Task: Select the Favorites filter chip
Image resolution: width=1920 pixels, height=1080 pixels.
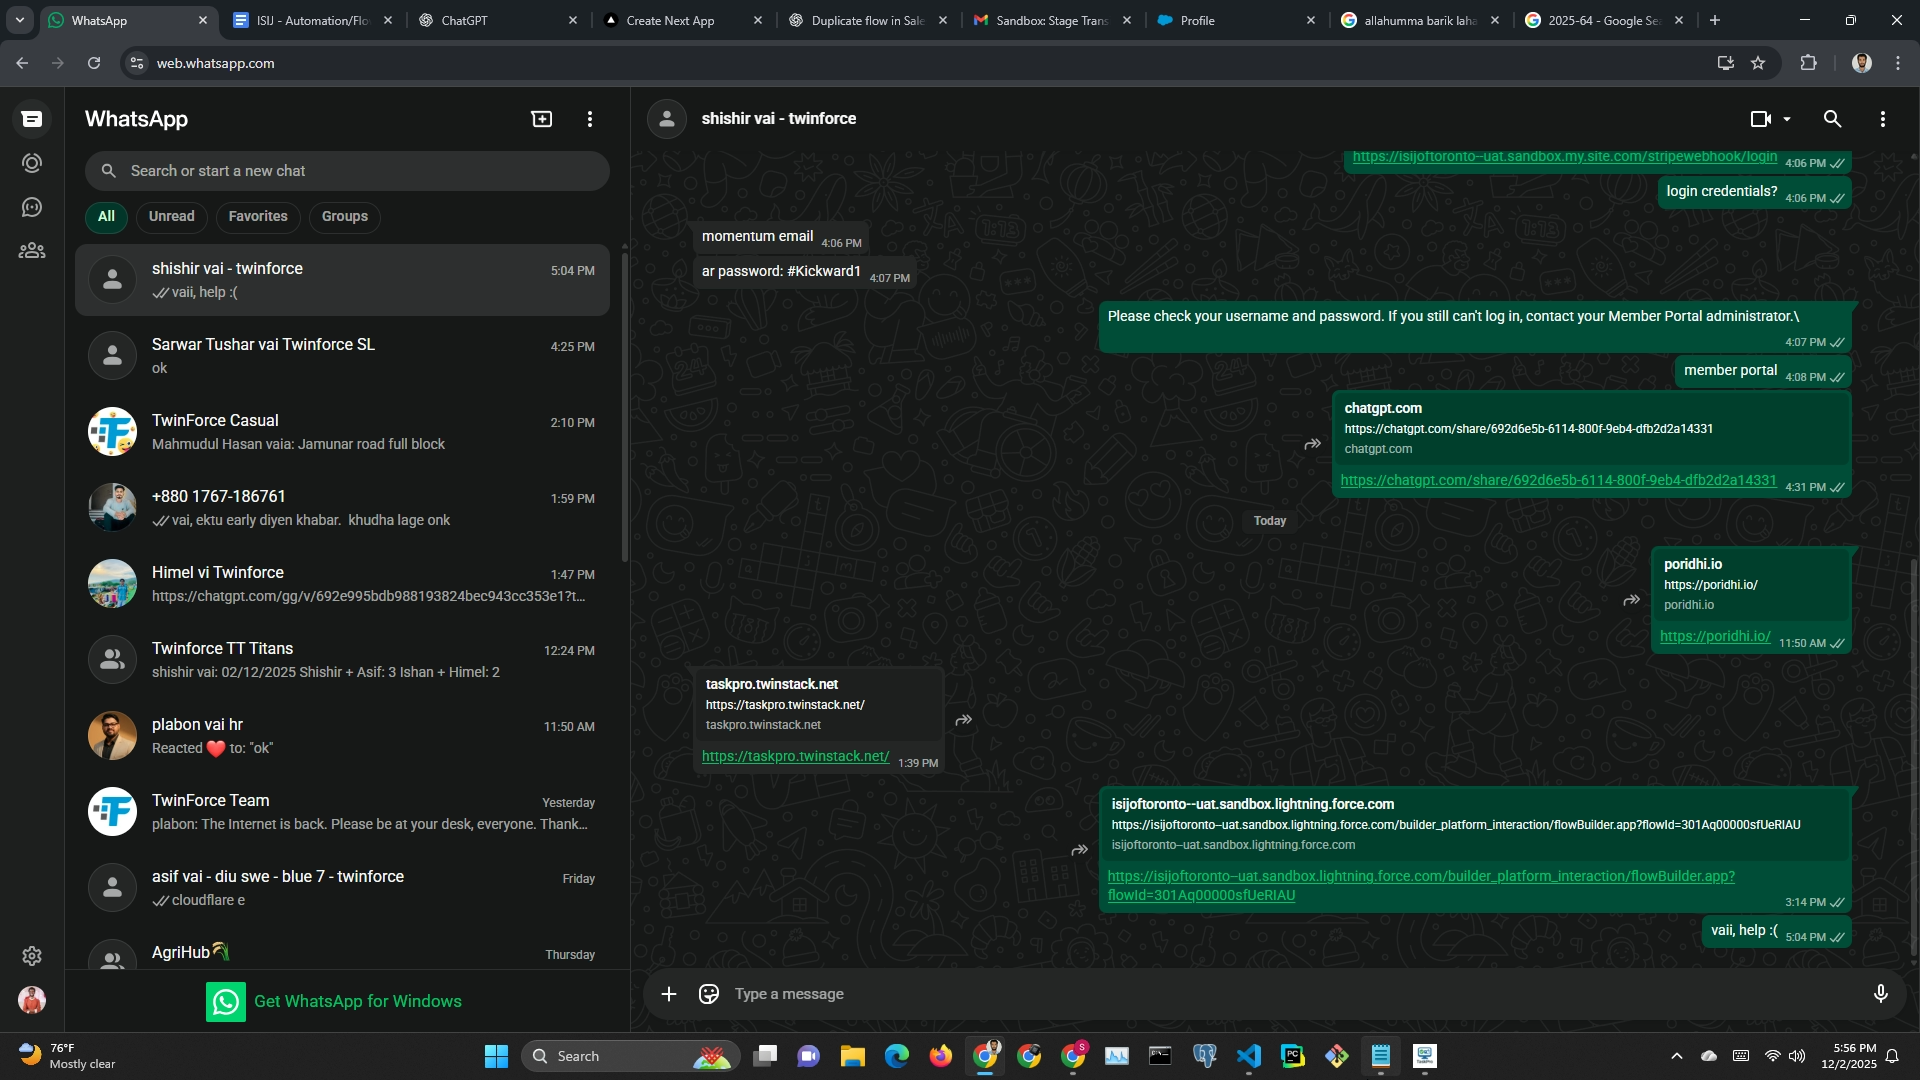Action: pyautogui.click(x=258, y=216)
